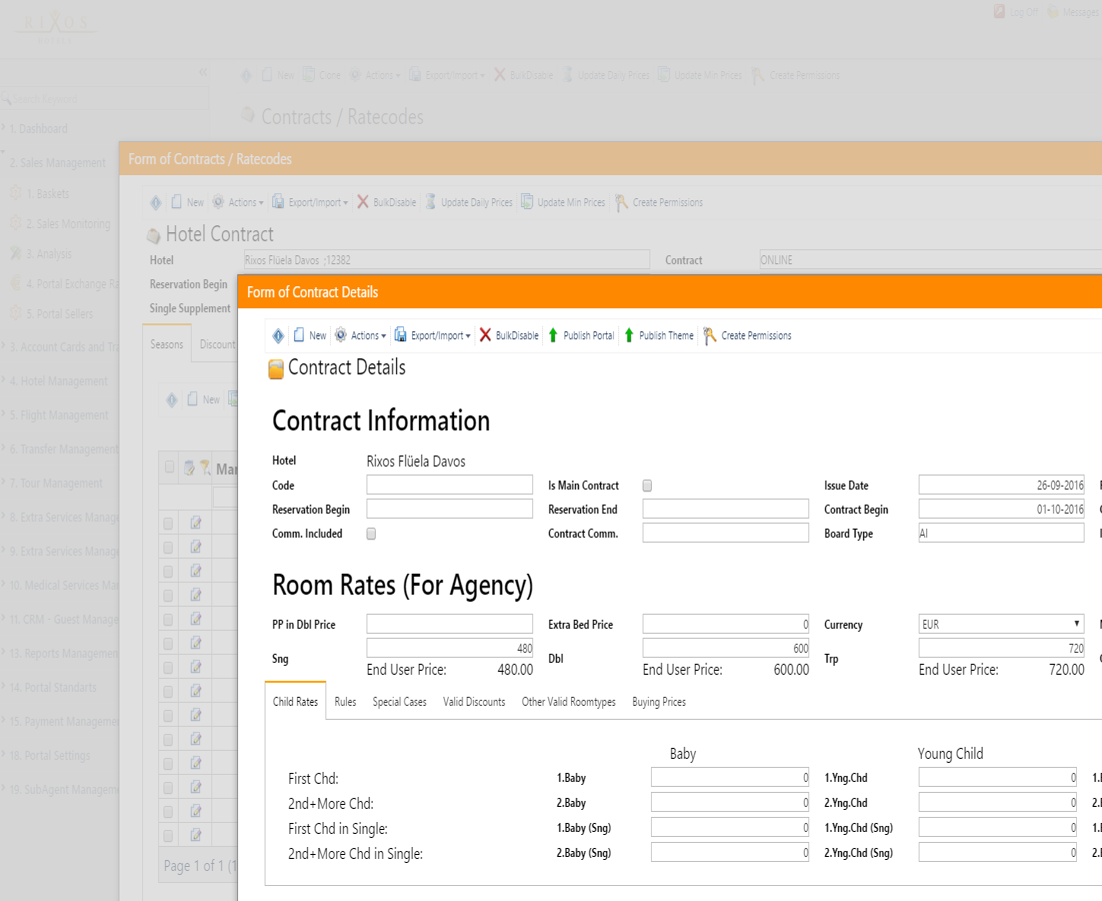This screenshot has width=1102, height=901.
Task: Click Update Daily Prices in Contracts / Ratecodes form
Action: (469, 202)
